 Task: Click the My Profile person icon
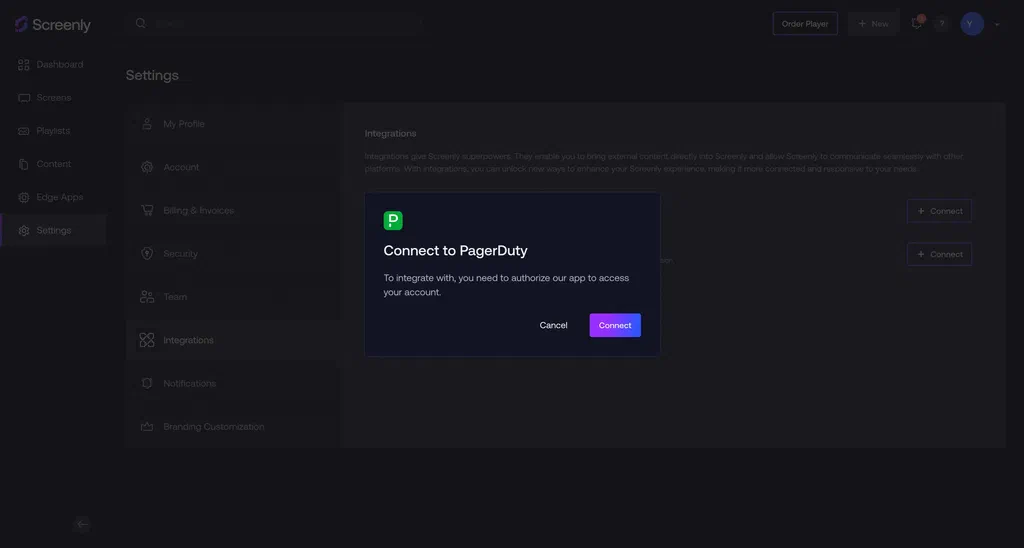147,124
